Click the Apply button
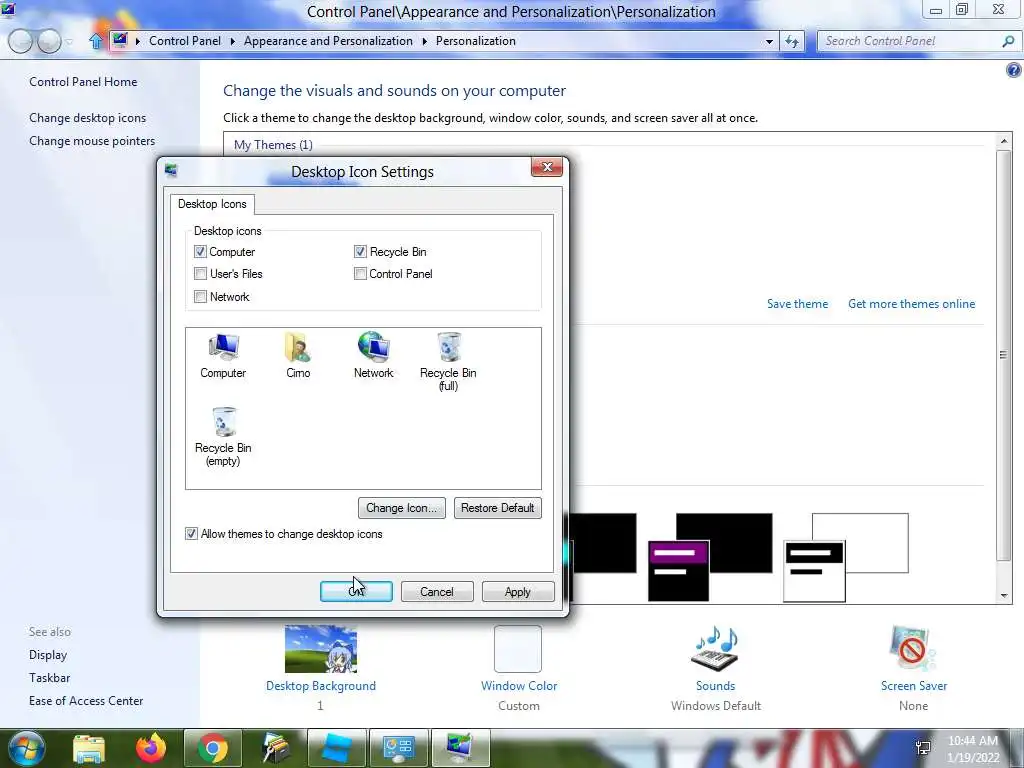Image resolution: width=1024 pixels, height=768 pixels. pyautogui.click(x=518, y=592)
